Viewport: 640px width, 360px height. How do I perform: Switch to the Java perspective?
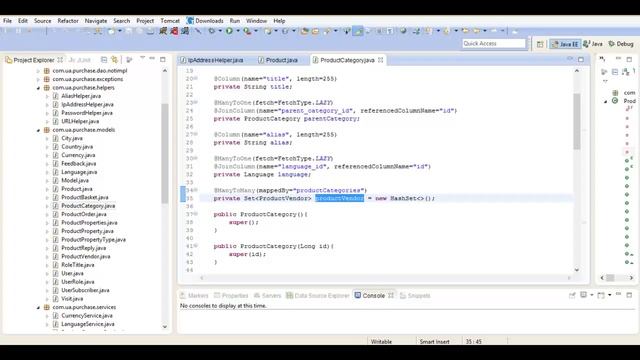pyautogui.click(x=593, y=44)
